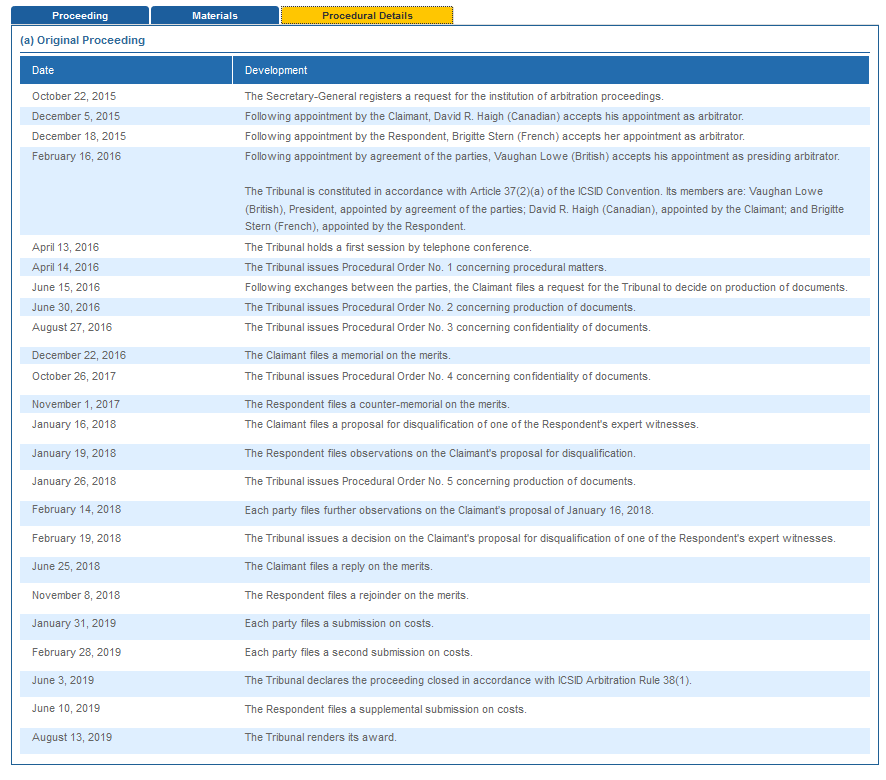Click the counter-memorial on the merits entry

click(x=377, y=404)
